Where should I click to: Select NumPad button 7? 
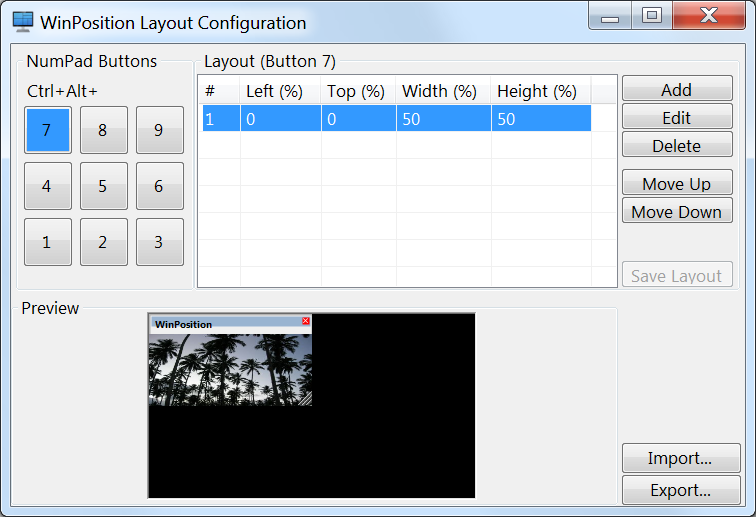coord(48,130)
